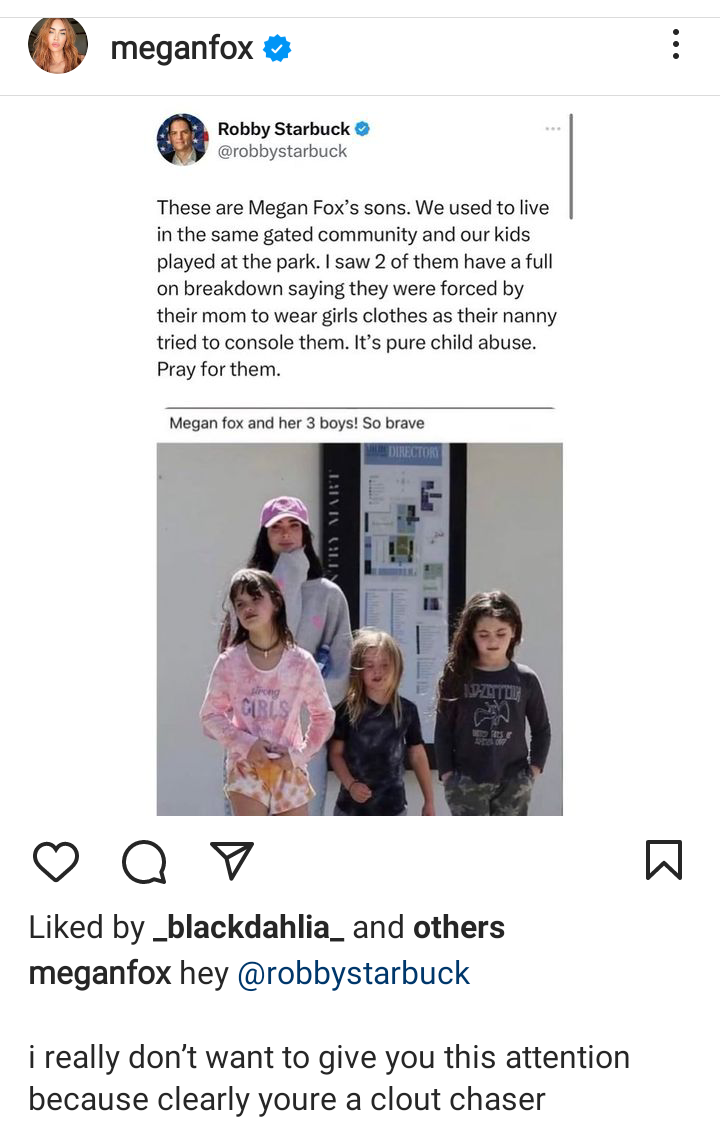The height and width of the screenshot is (1144, 720).
Task: Tap the embedded tweet's ellipsis icon
Action: [x=553, y=128]
